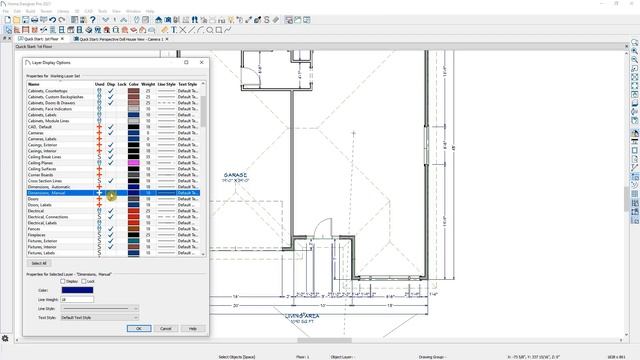Sort layers by Used column header
Viewport: 640px width, 360px height.
100,84
